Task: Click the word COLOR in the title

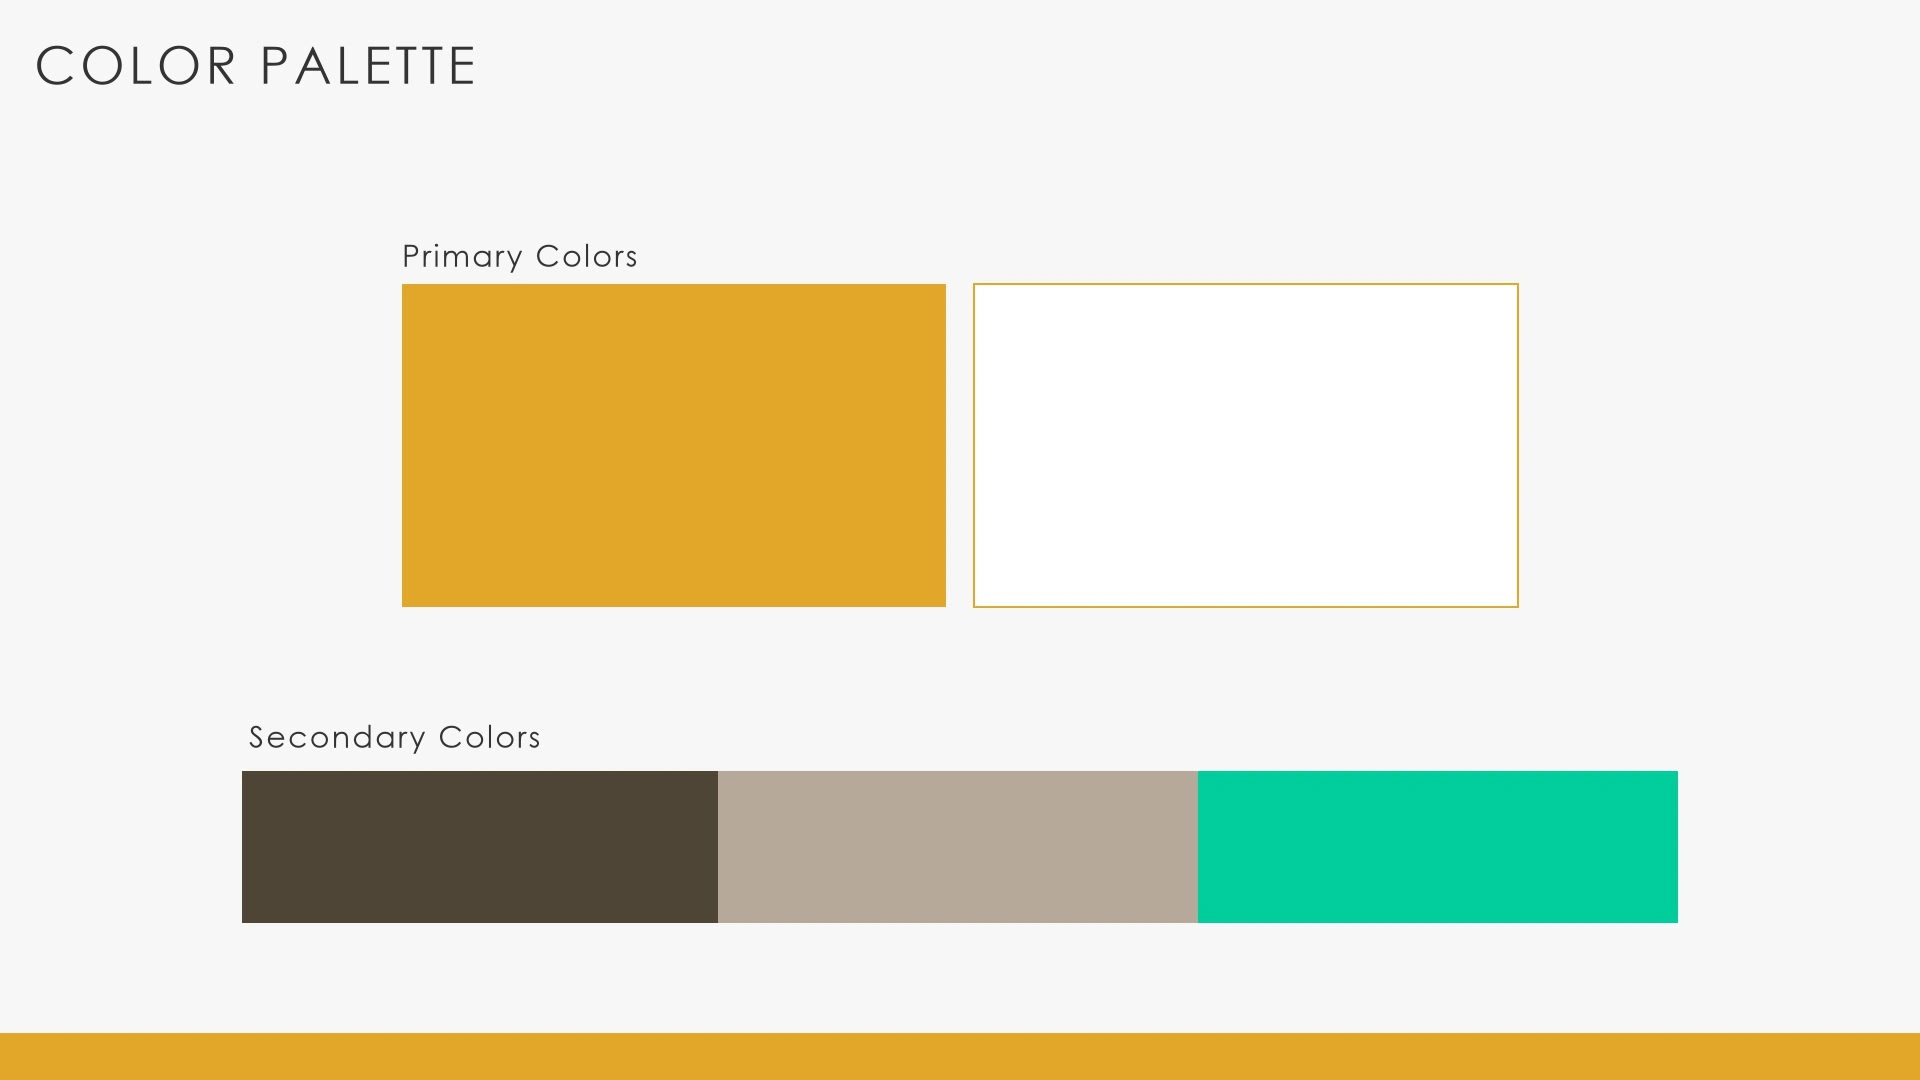Action: click(136, 66)
